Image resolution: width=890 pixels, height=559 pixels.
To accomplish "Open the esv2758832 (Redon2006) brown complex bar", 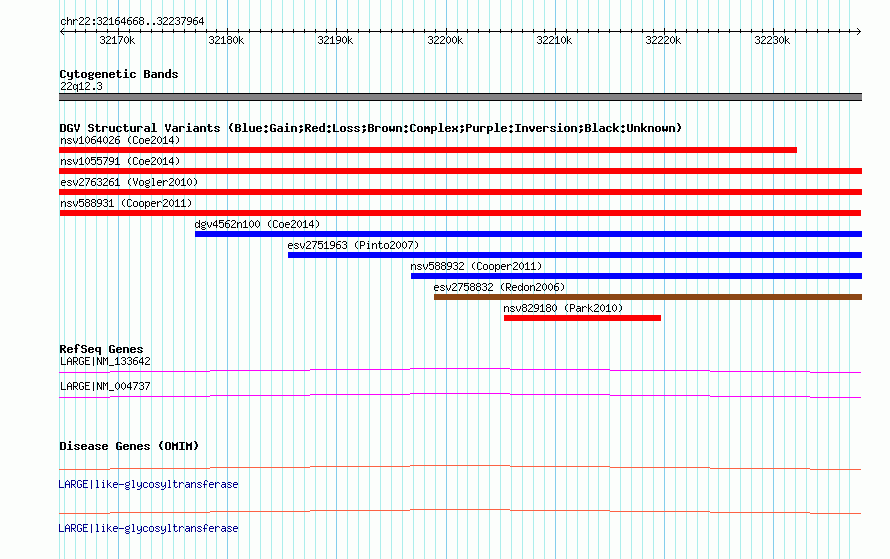I will click(x=648, y=297).
